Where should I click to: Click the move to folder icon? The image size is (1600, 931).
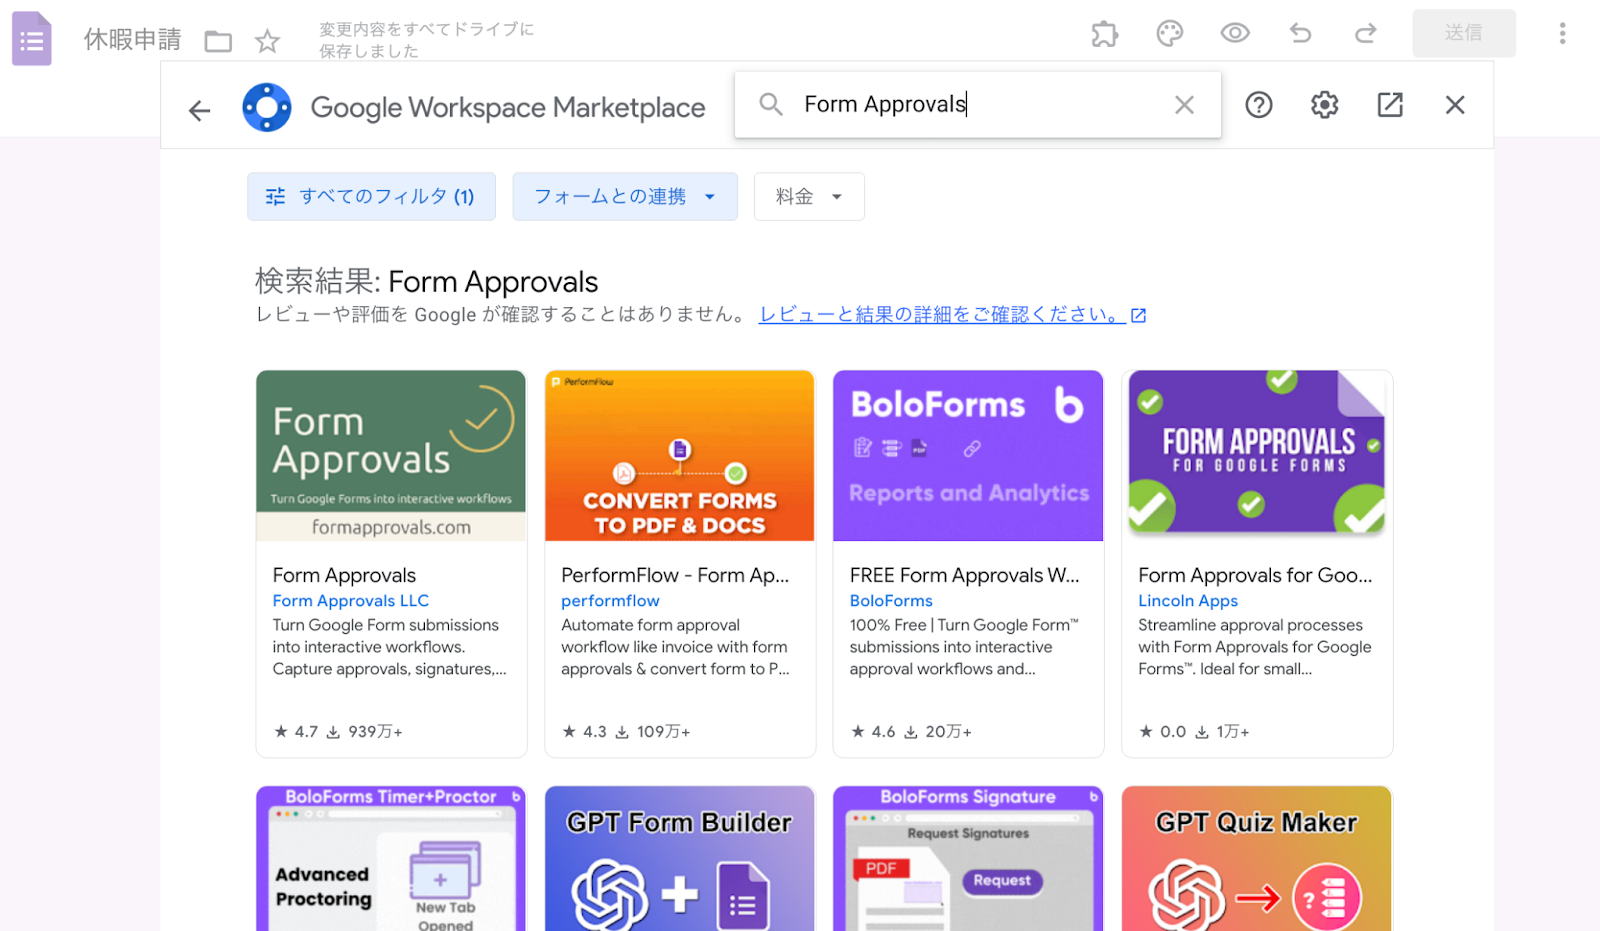point(218,41)
